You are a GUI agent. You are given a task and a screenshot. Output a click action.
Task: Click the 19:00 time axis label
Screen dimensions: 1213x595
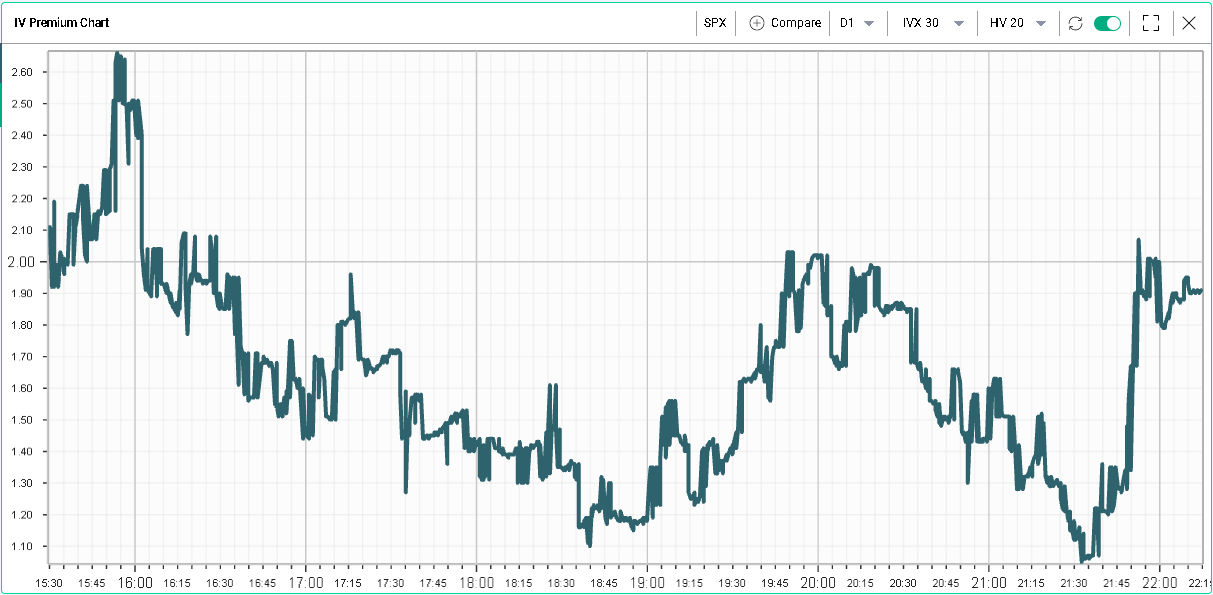click(x=647, y=582)
